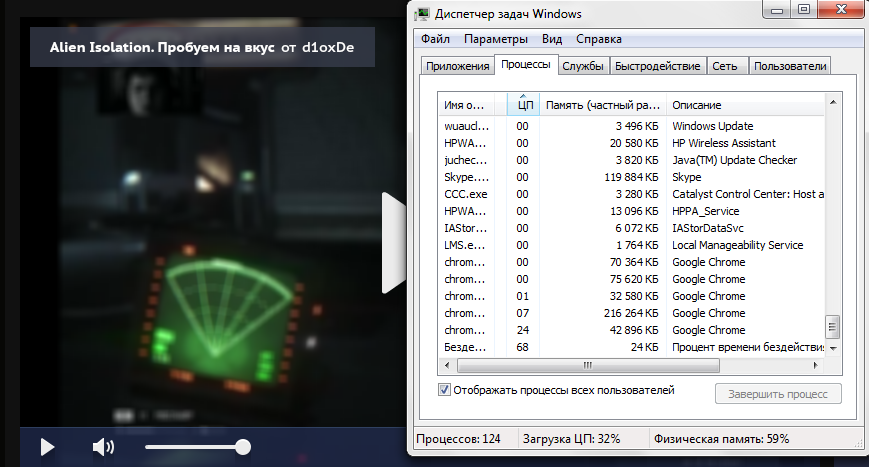Click the horizontal scroll left arrow

(x=448, y=365)
